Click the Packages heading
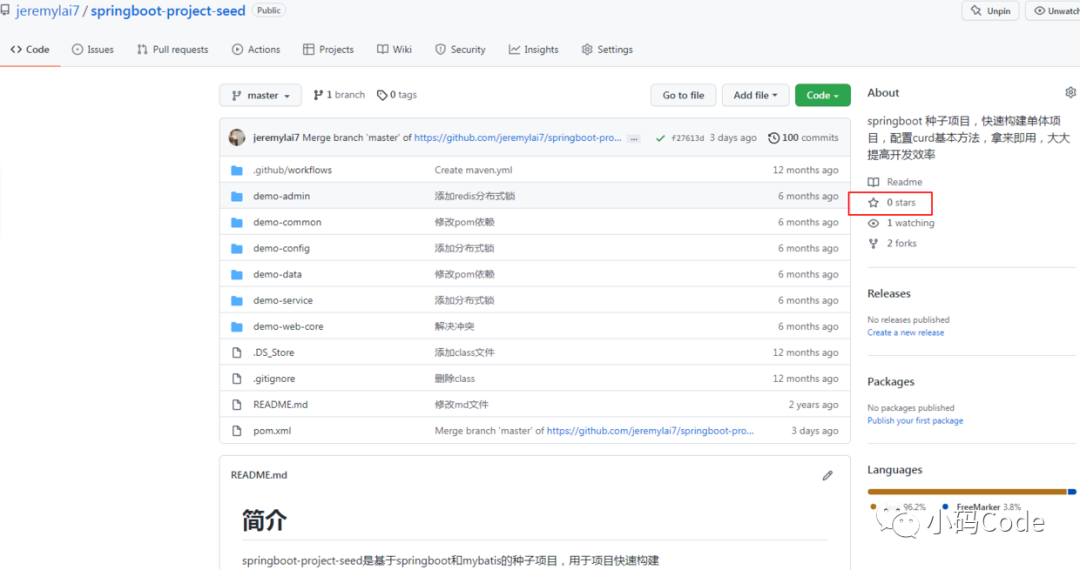1080x570 pixels. 891,382
